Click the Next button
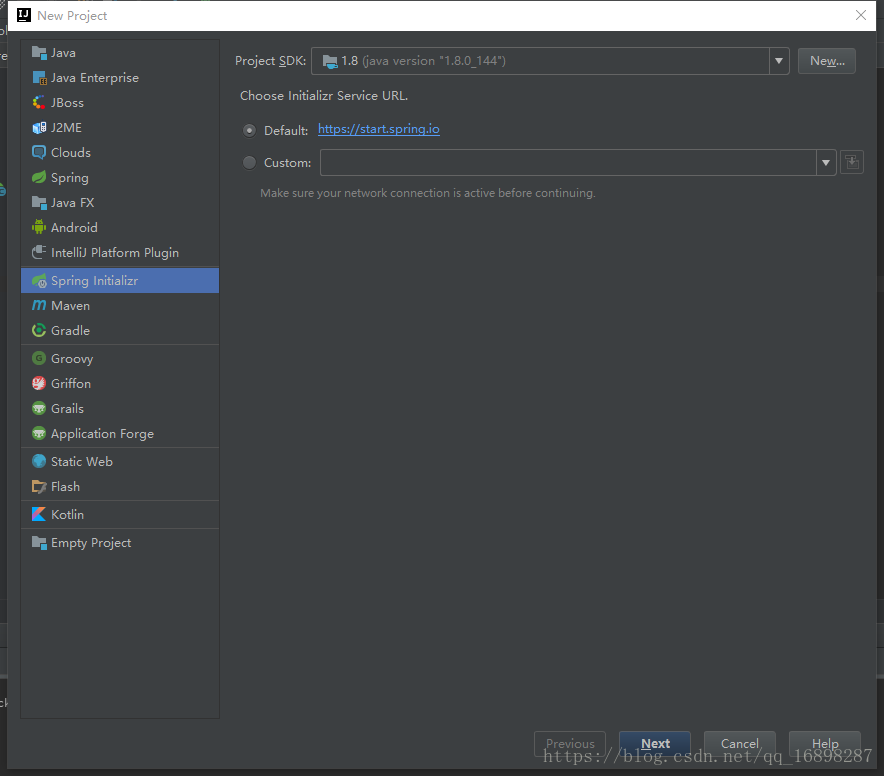Image resolution: width=884 pixels, height=776 pixels. [x=655, y=744]
